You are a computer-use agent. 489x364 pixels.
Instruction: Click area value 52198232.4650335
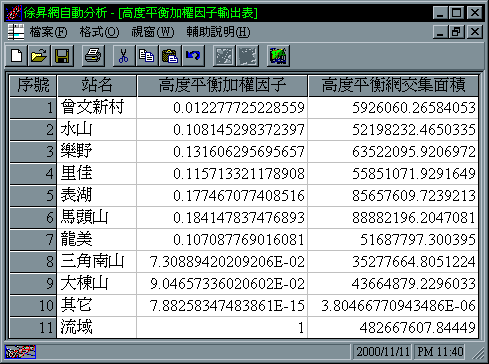[393, 130]
